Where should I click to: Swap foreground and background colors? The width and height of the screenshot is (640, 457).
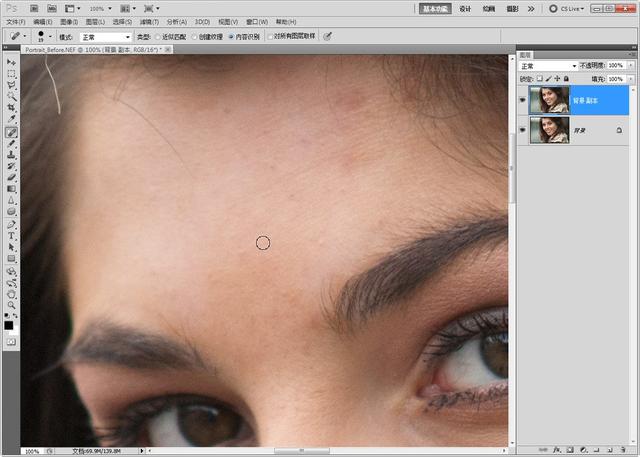(x=15, y=316)
